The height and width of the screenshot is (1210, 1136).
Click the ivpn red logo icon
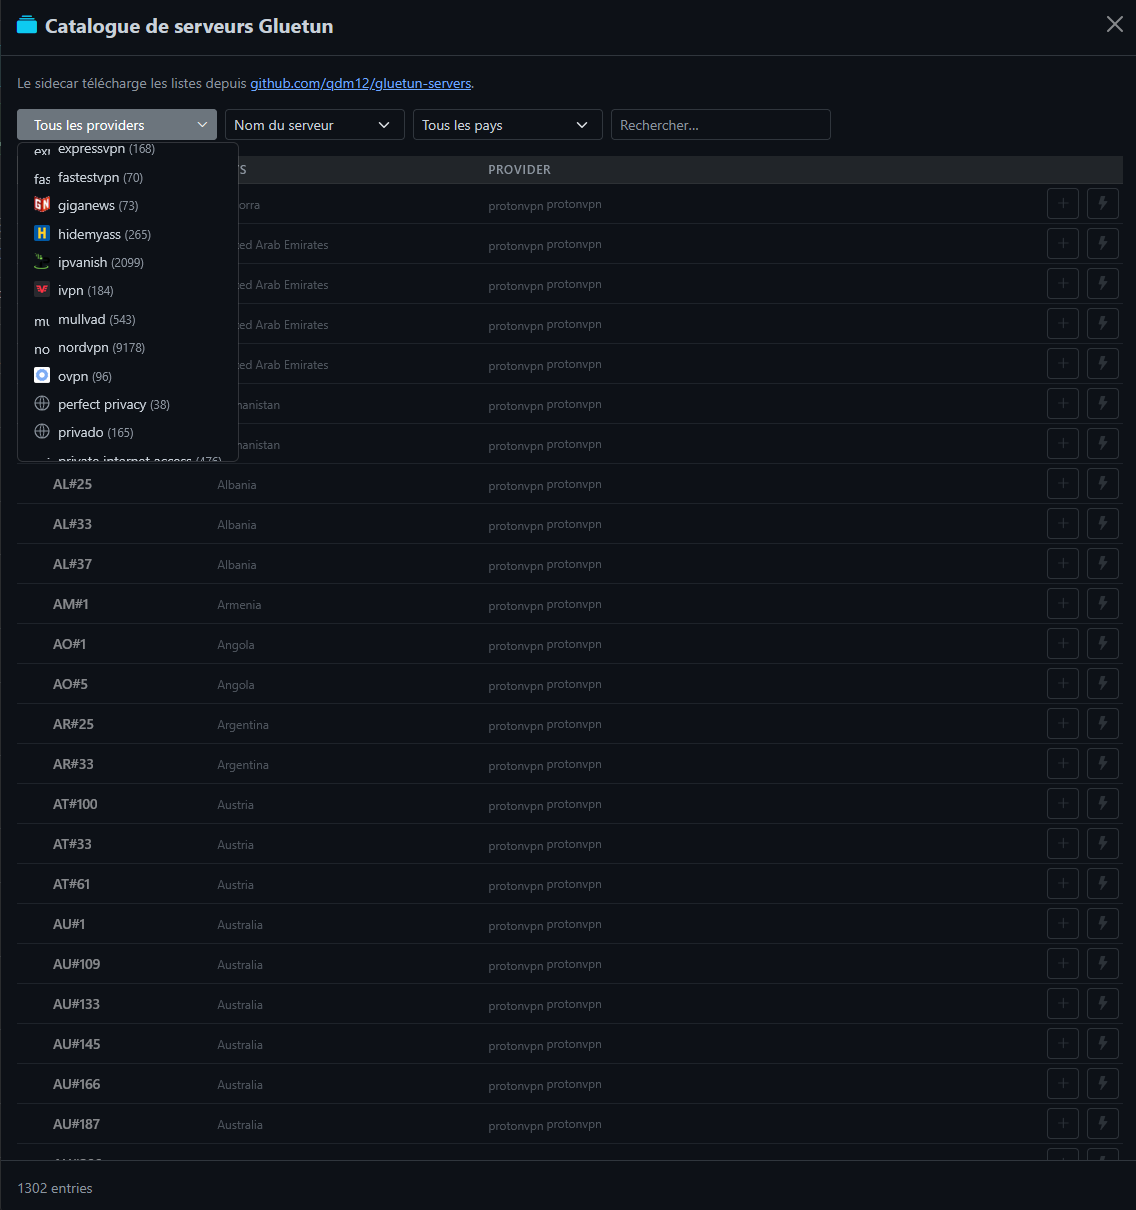[42, 289]
